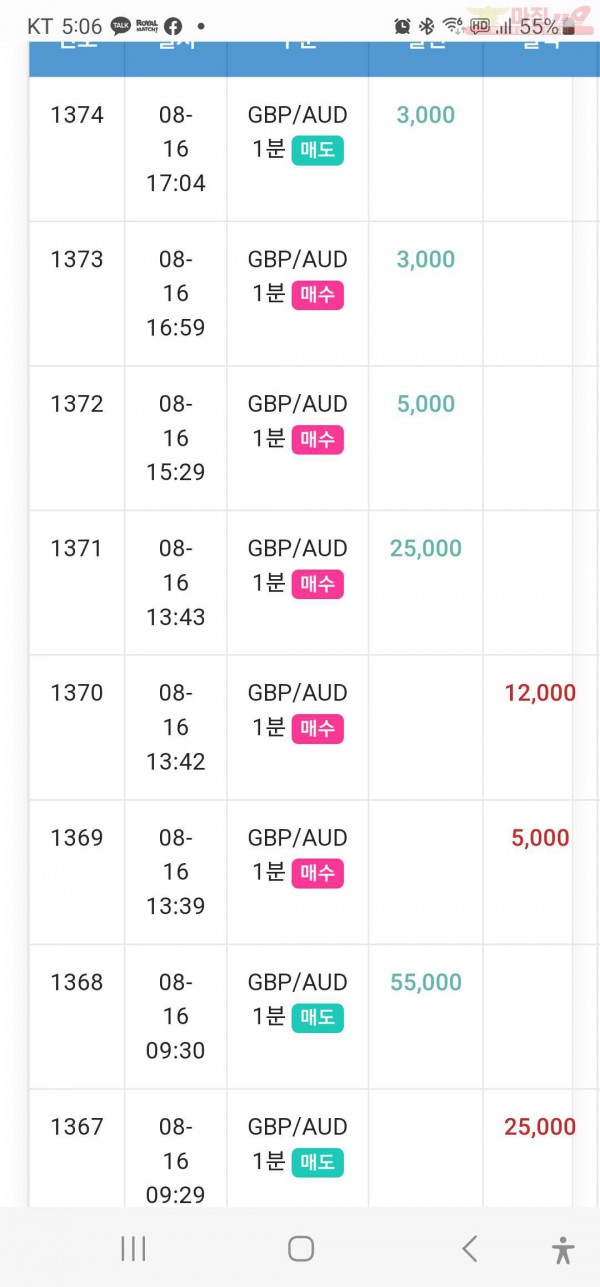Viewport: 600px width, 1287px height.
Task: Select the 25,000 green amount in row 1371
Action: (x=426, y=548)
